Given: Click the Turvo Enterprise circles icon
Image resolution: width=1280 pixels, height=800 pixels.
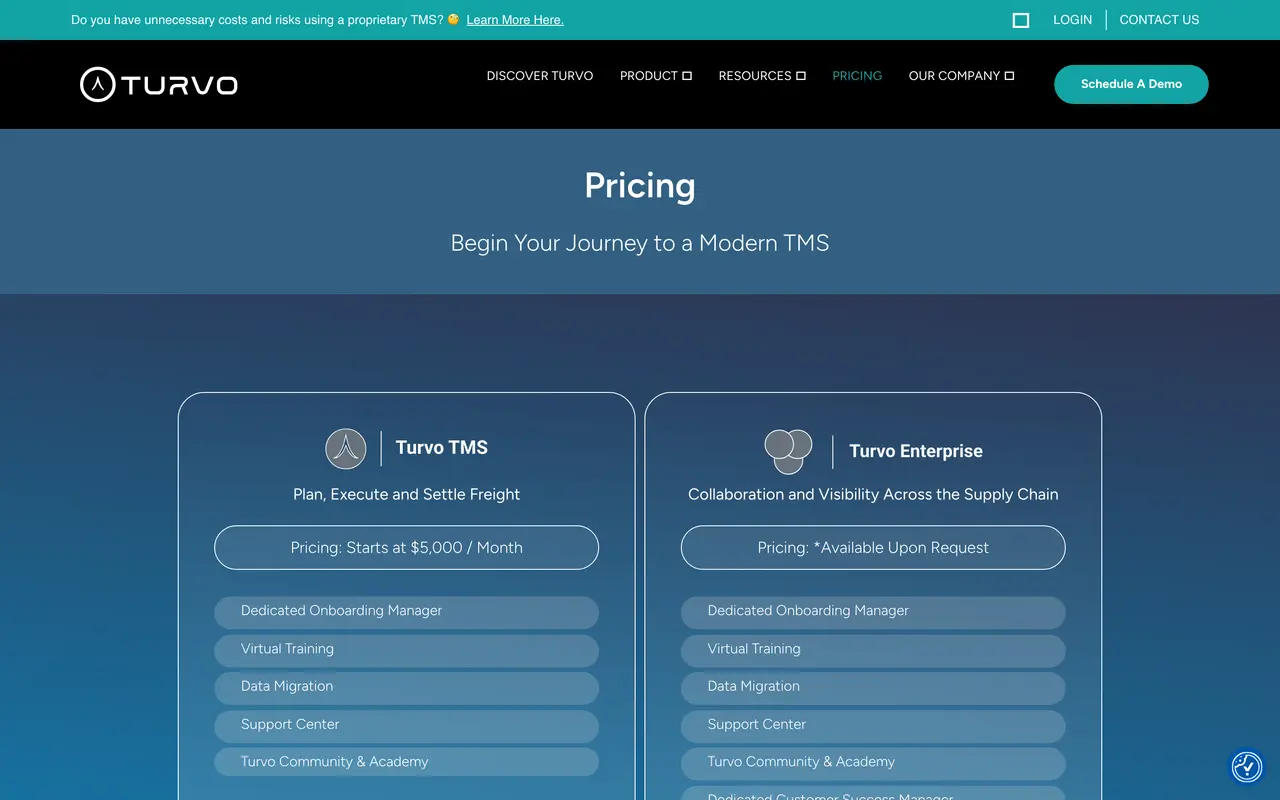Looking at the screenshot, I should pyautogui.click(x=788, y=451).
